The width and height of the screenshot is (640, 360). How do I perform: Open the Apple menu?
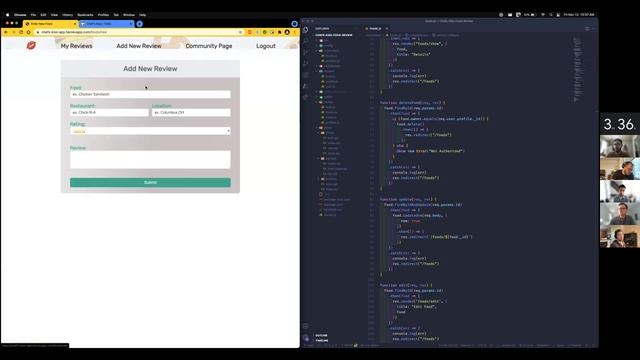click(7, 15)
